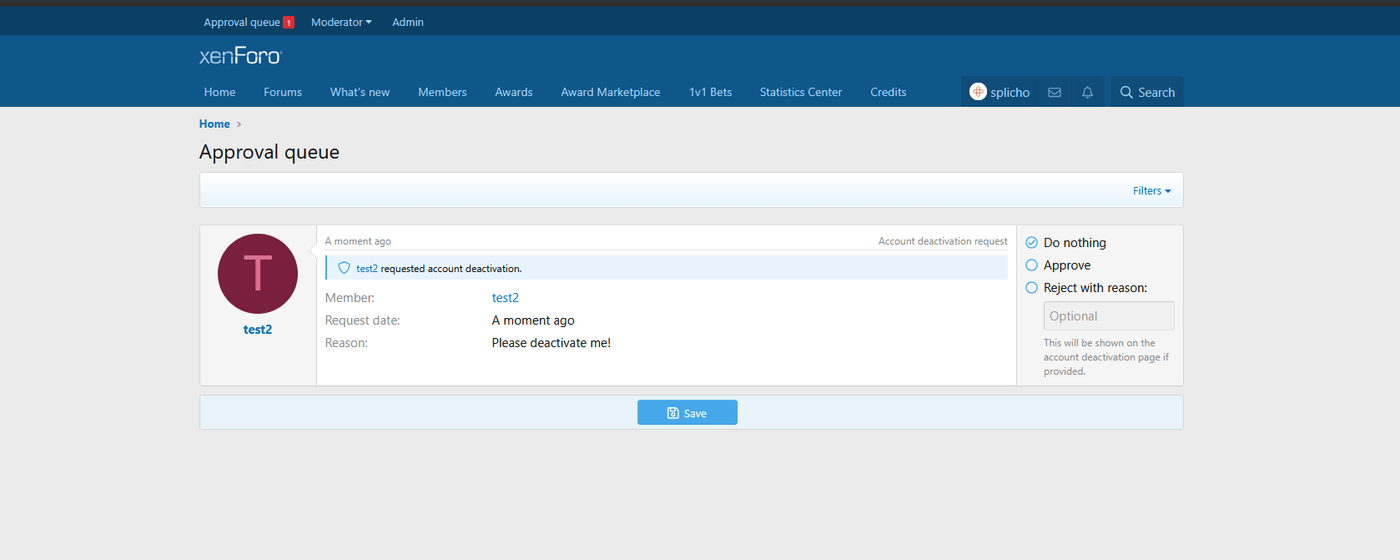This screenshot has width=1400, height=560.
Task: Click the splicho user avatar
Action: 978,92
